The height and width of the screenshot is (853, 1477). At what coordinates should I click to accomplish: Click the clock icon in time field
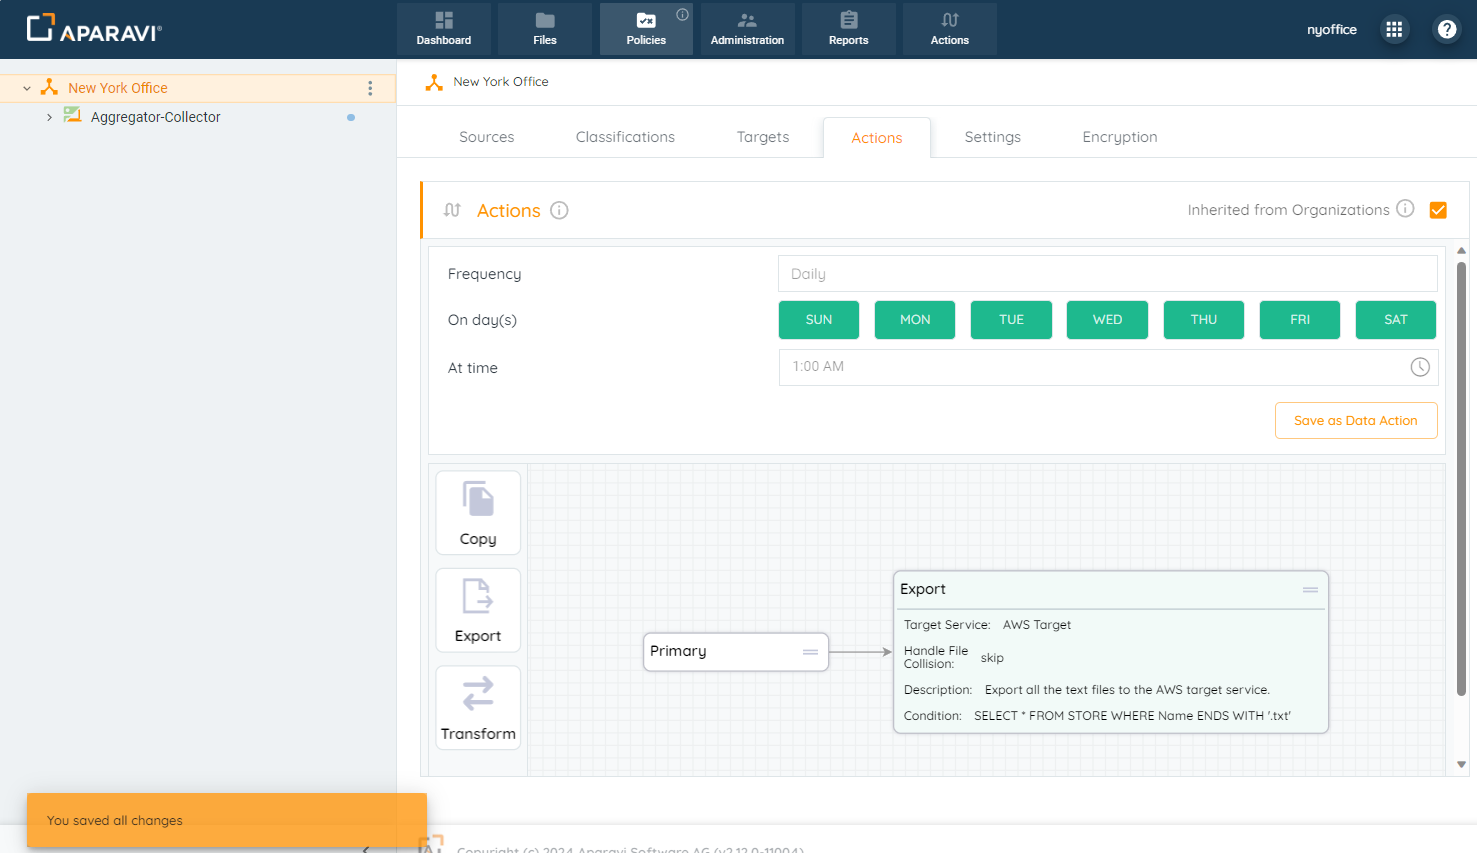click(x=1419, y=367)
